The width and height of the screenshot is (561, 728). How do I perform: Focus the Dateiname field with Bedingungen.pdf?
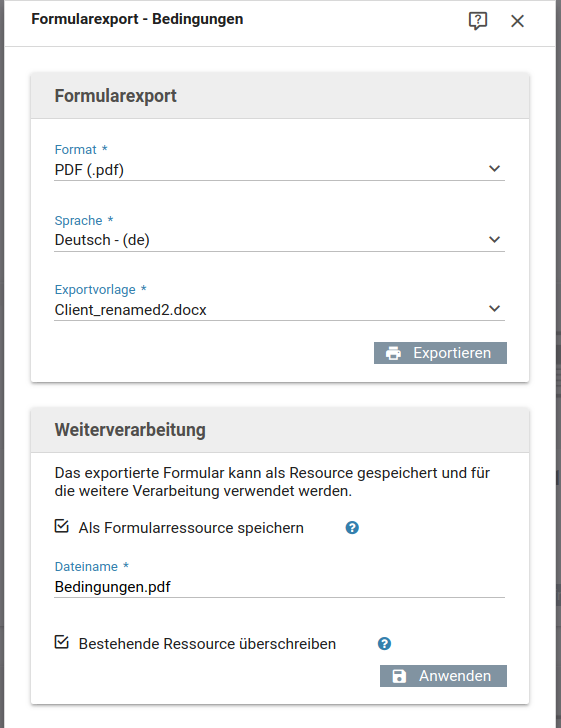[x=280, y=587]
